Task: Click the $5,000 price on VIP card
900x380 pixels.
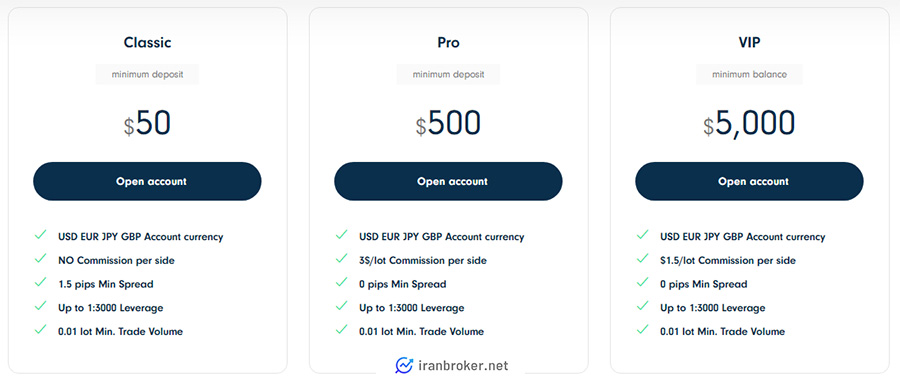Action: point(749,123)
